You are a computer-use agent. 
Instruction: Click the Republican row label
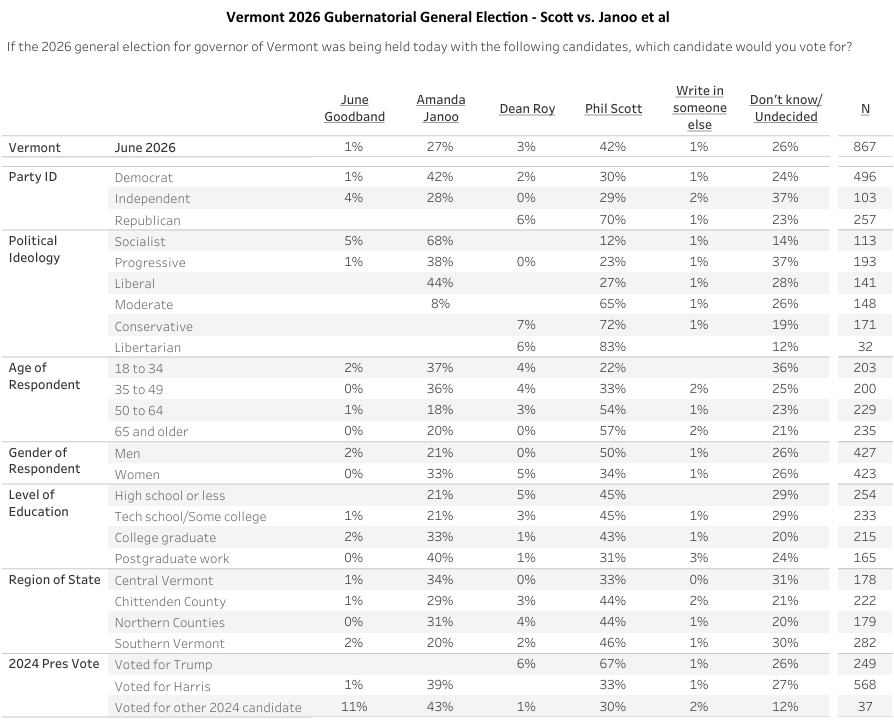[148, 220]
